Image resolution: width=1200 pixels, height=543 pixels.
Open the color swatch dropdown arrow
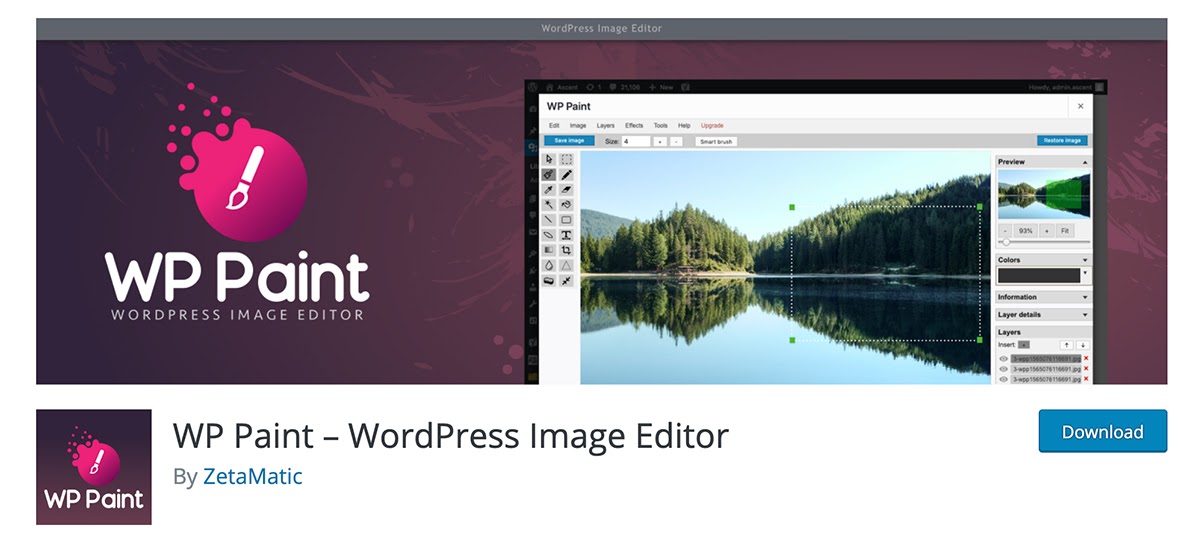point(1085,273)
